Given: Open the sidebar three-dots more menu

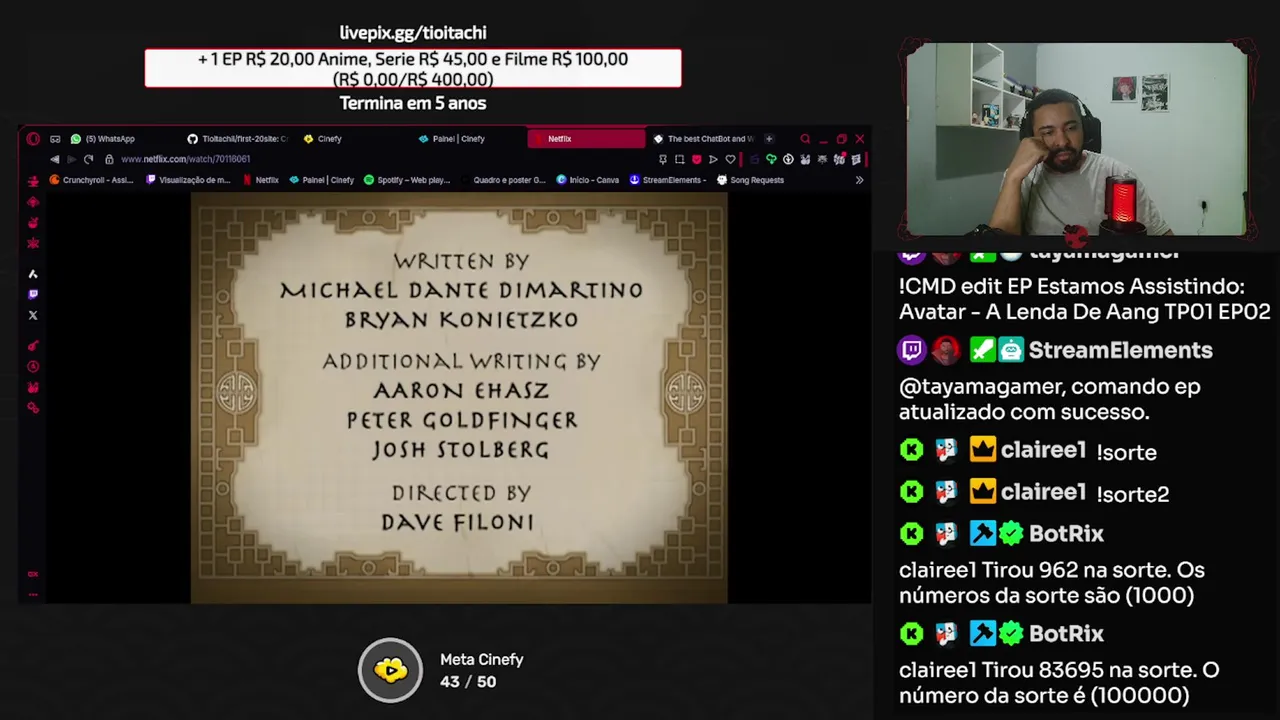Looking at the screenshot, I should click(33, 594).
